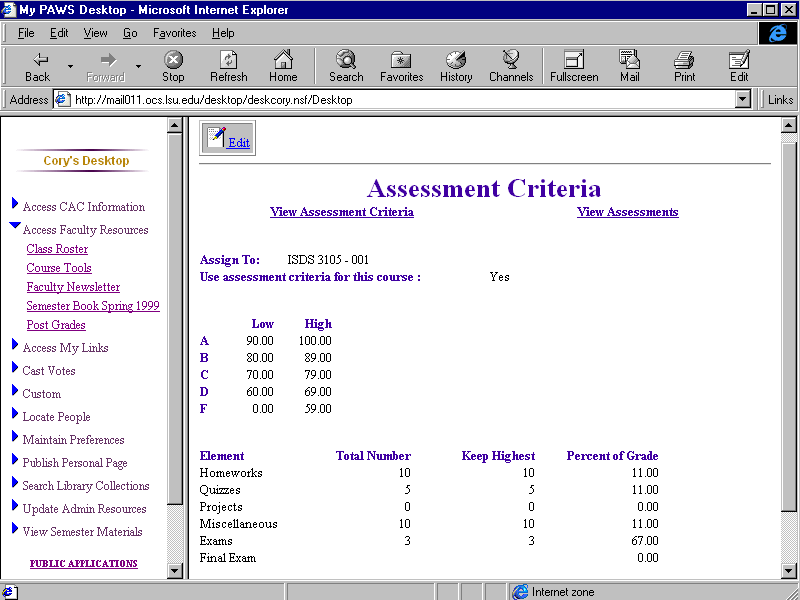Open the Forward button history dropdown arrow

tap(138, 67)
